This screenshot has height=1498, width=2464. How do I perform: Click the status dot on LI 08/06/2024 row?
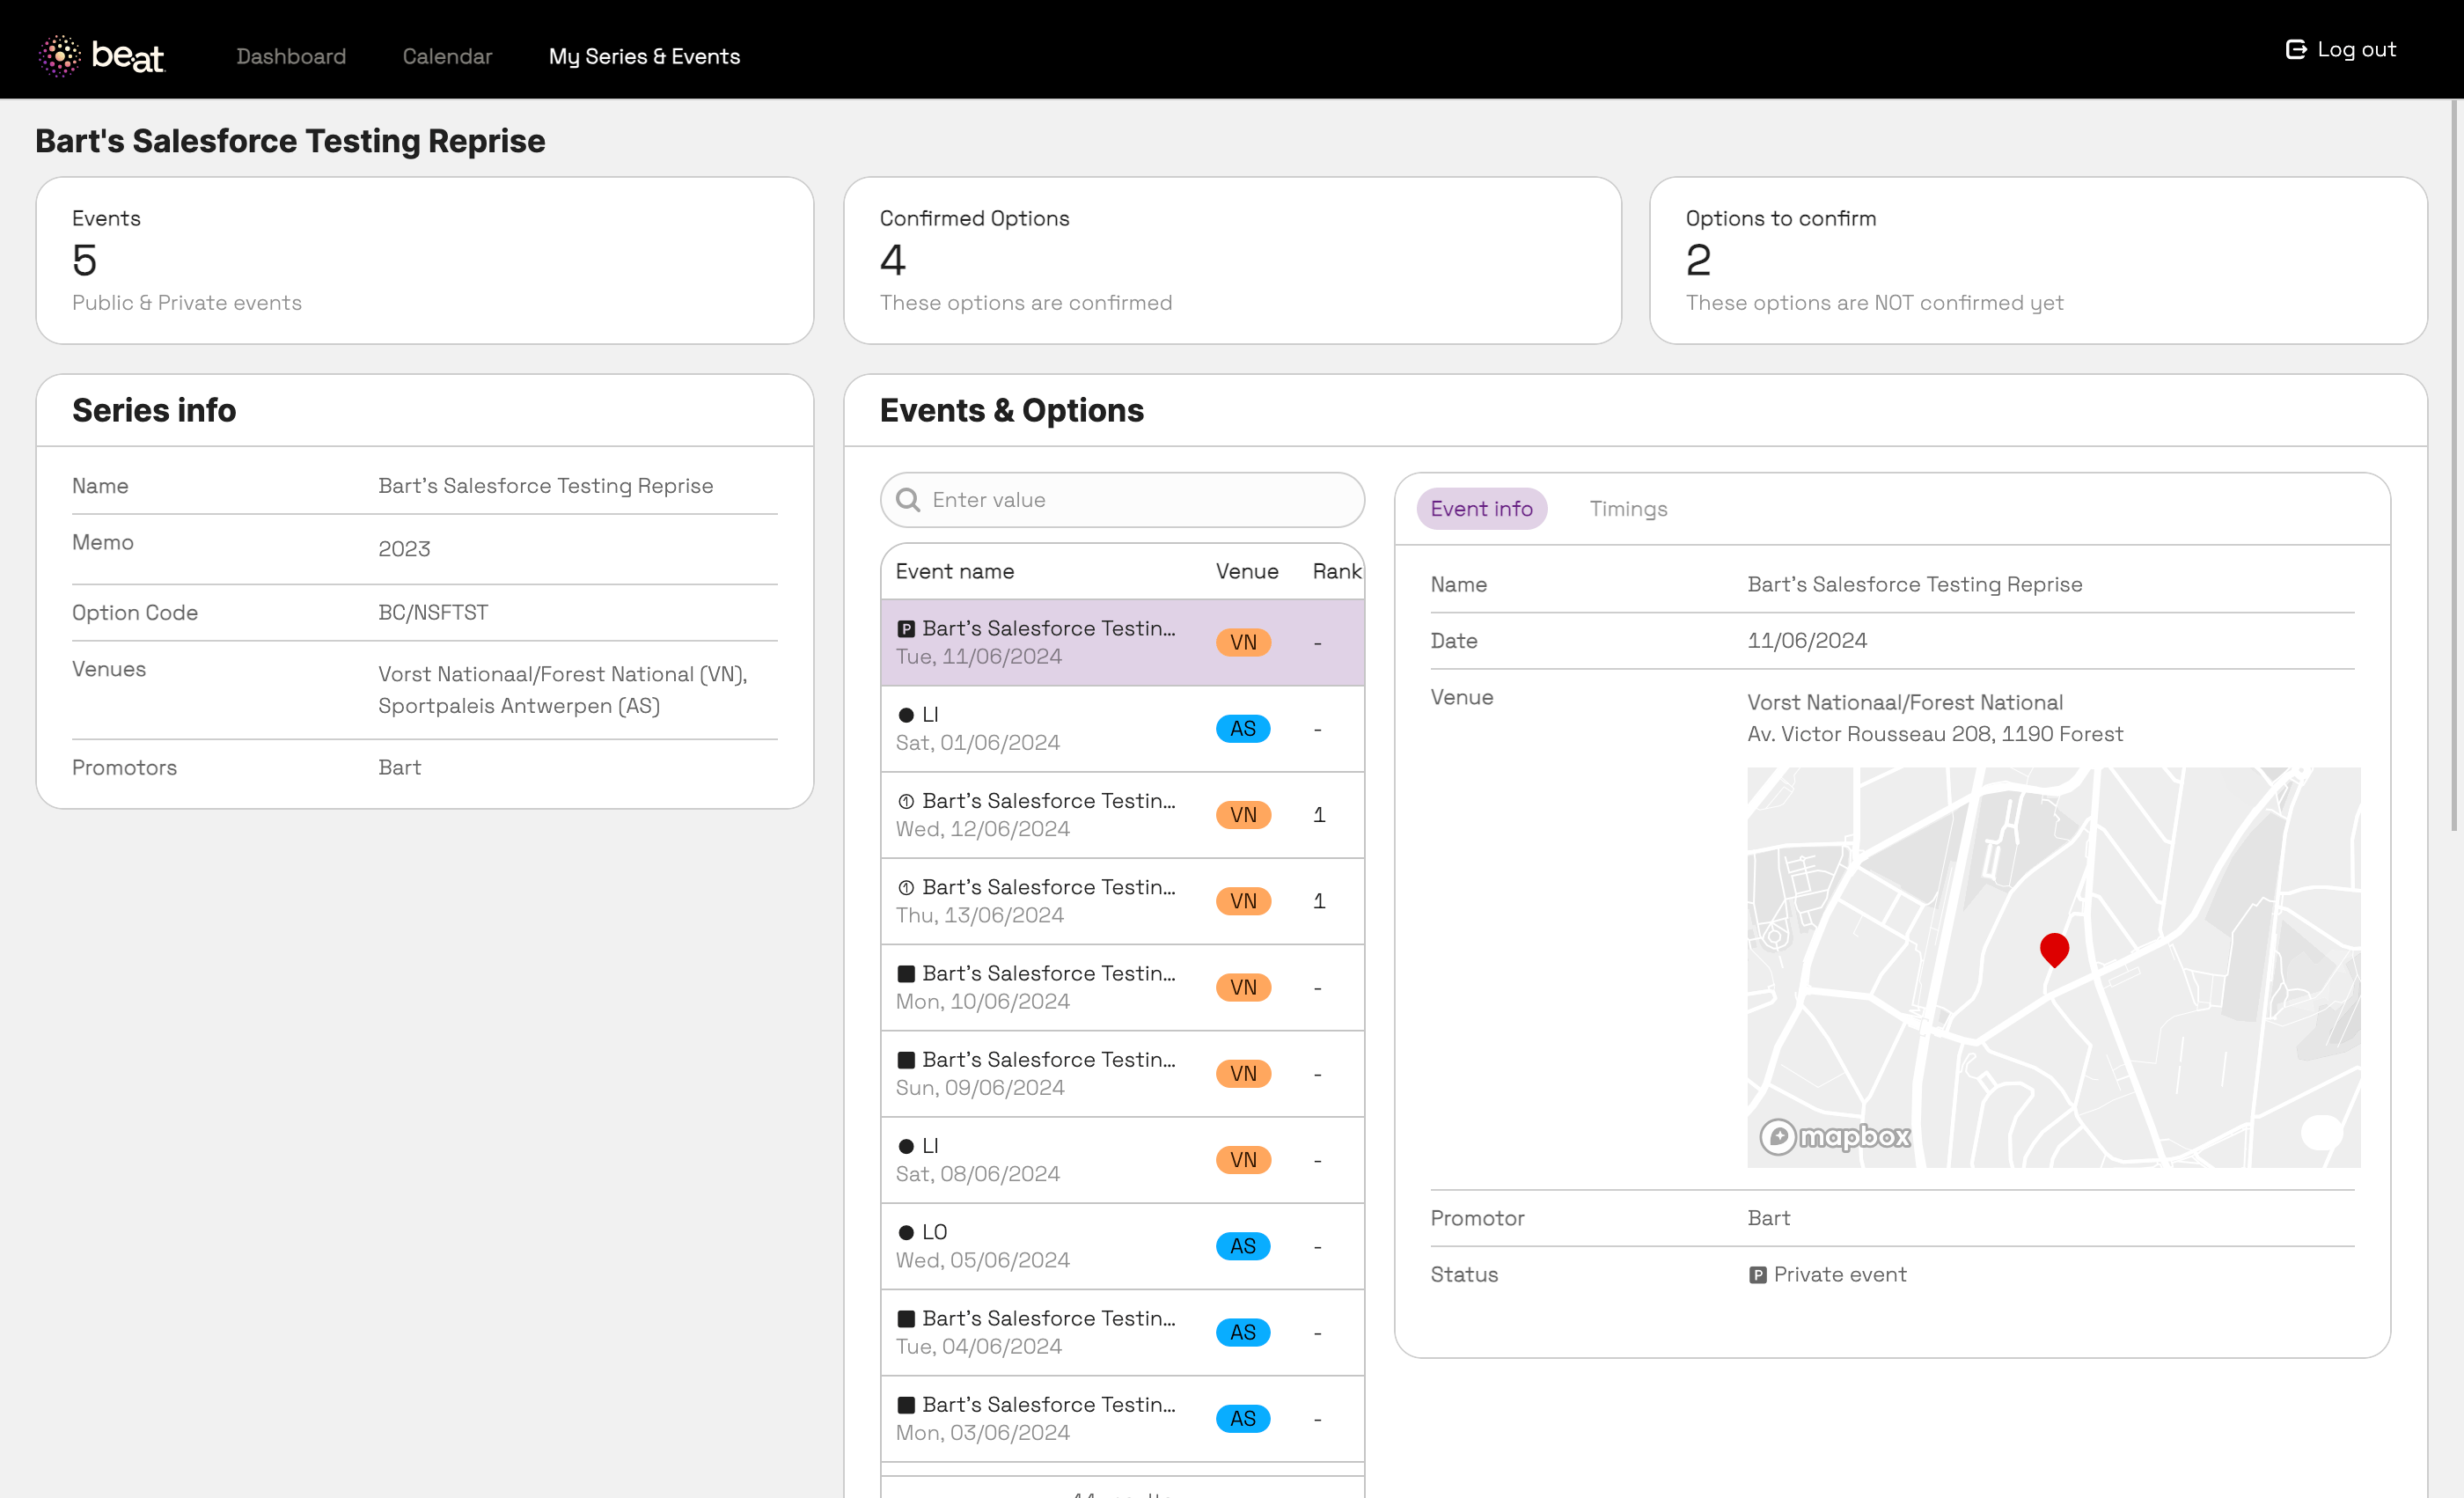906,1146
